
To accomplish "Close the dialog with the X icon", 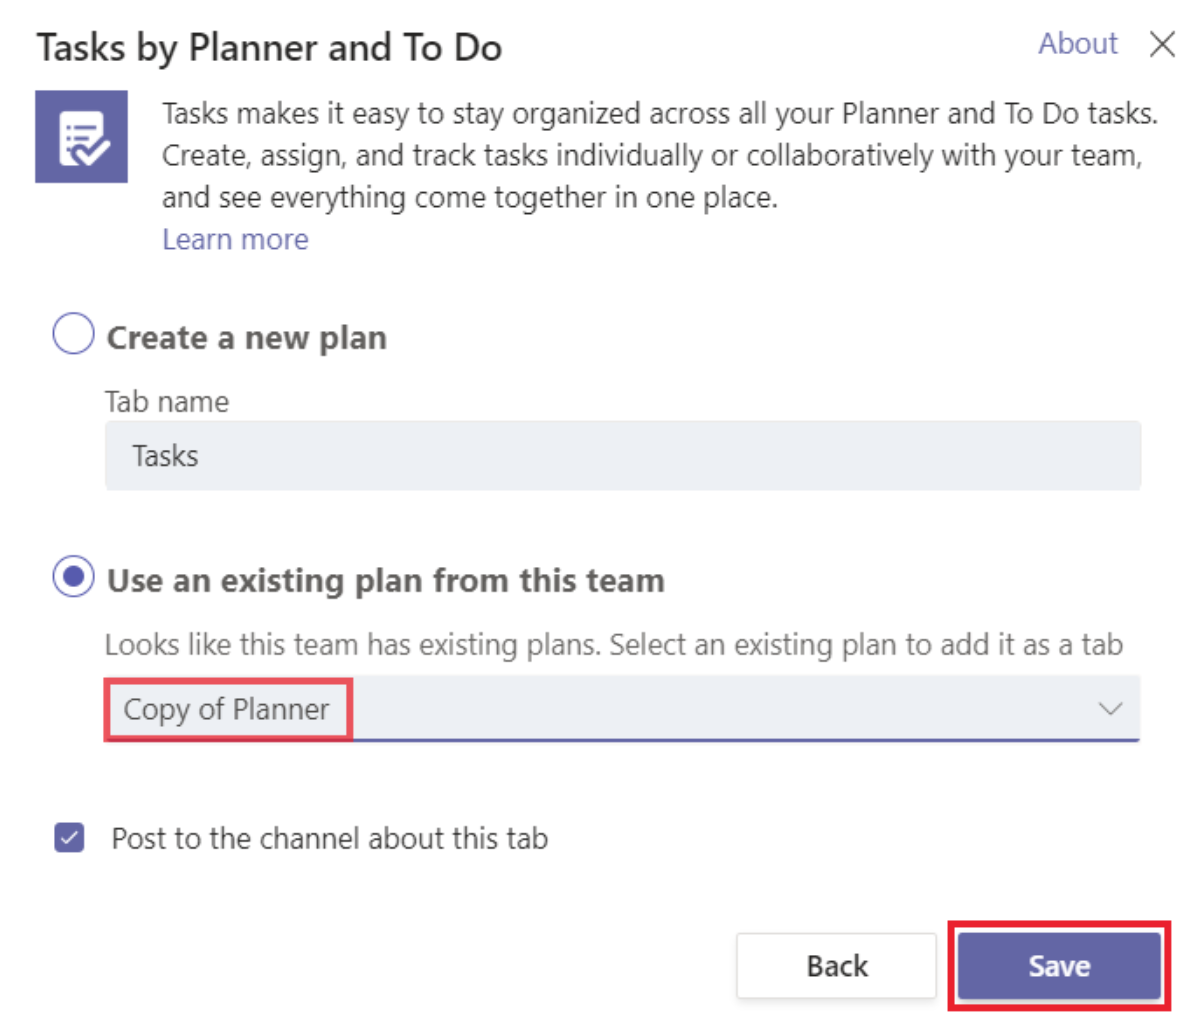I will (x=1162, y=44).
